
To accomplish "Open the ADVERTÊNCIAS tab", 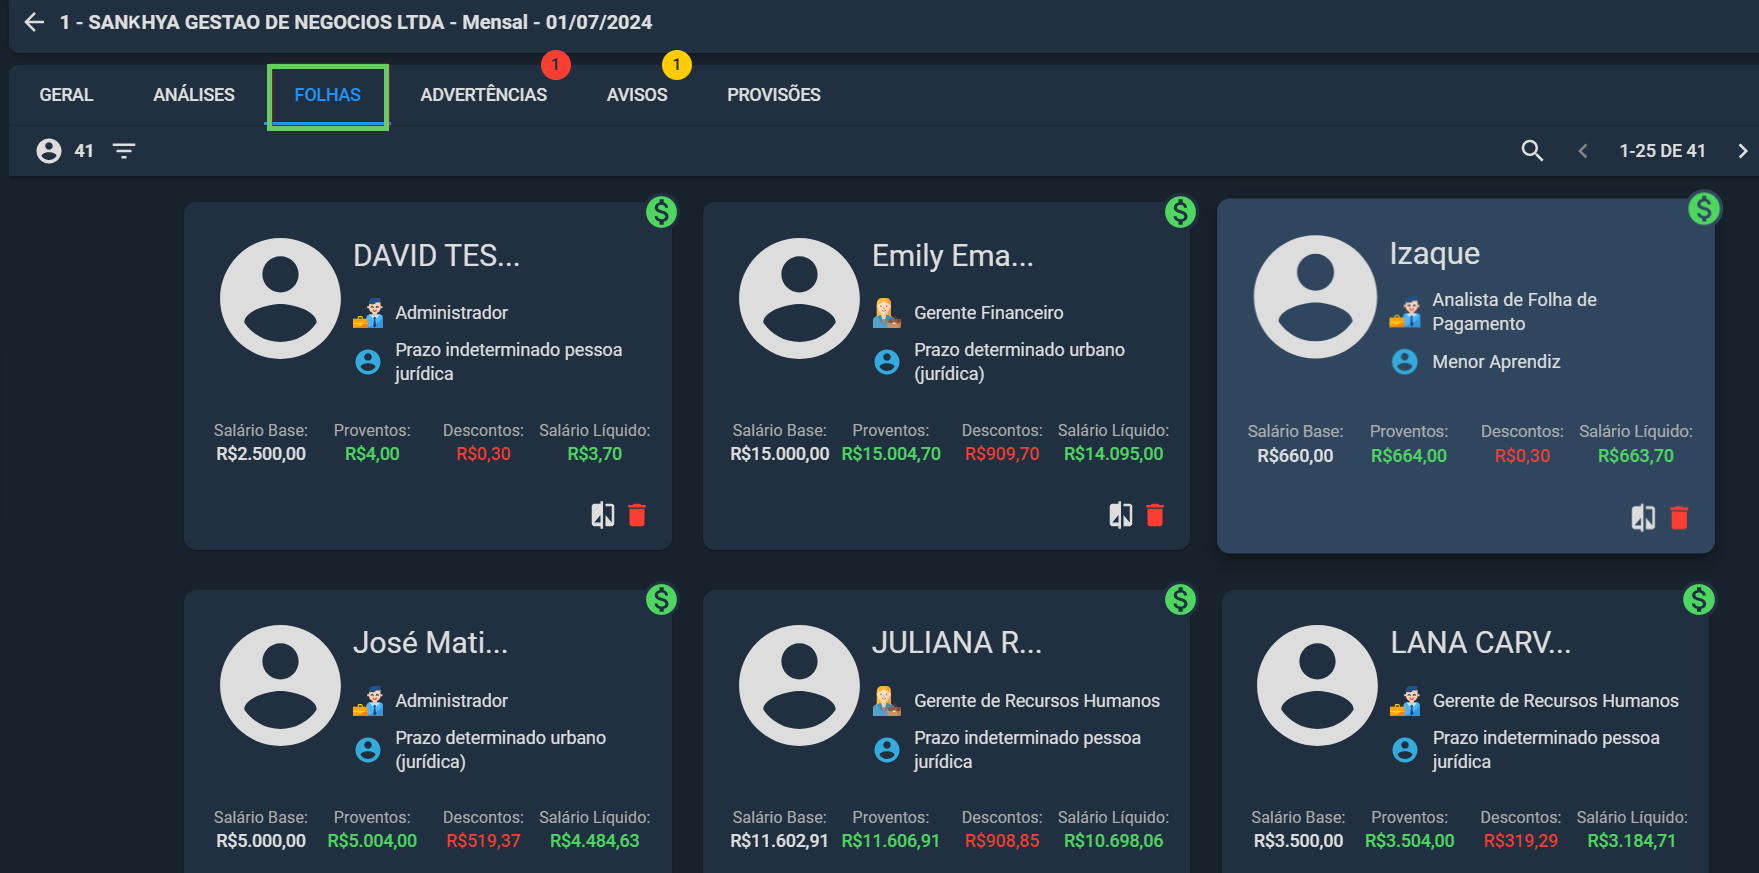I will coord(484,95).
